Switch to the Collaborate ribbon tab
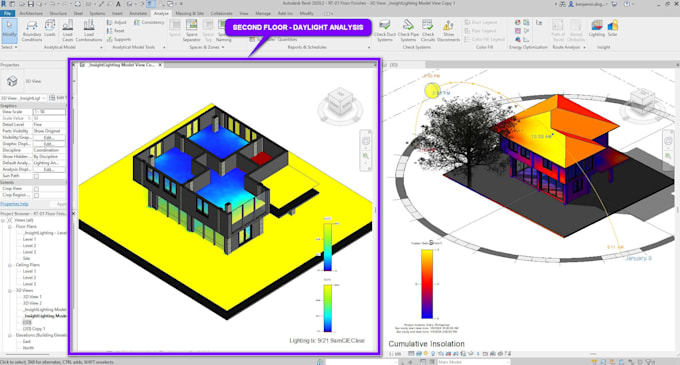 point(221,13)
